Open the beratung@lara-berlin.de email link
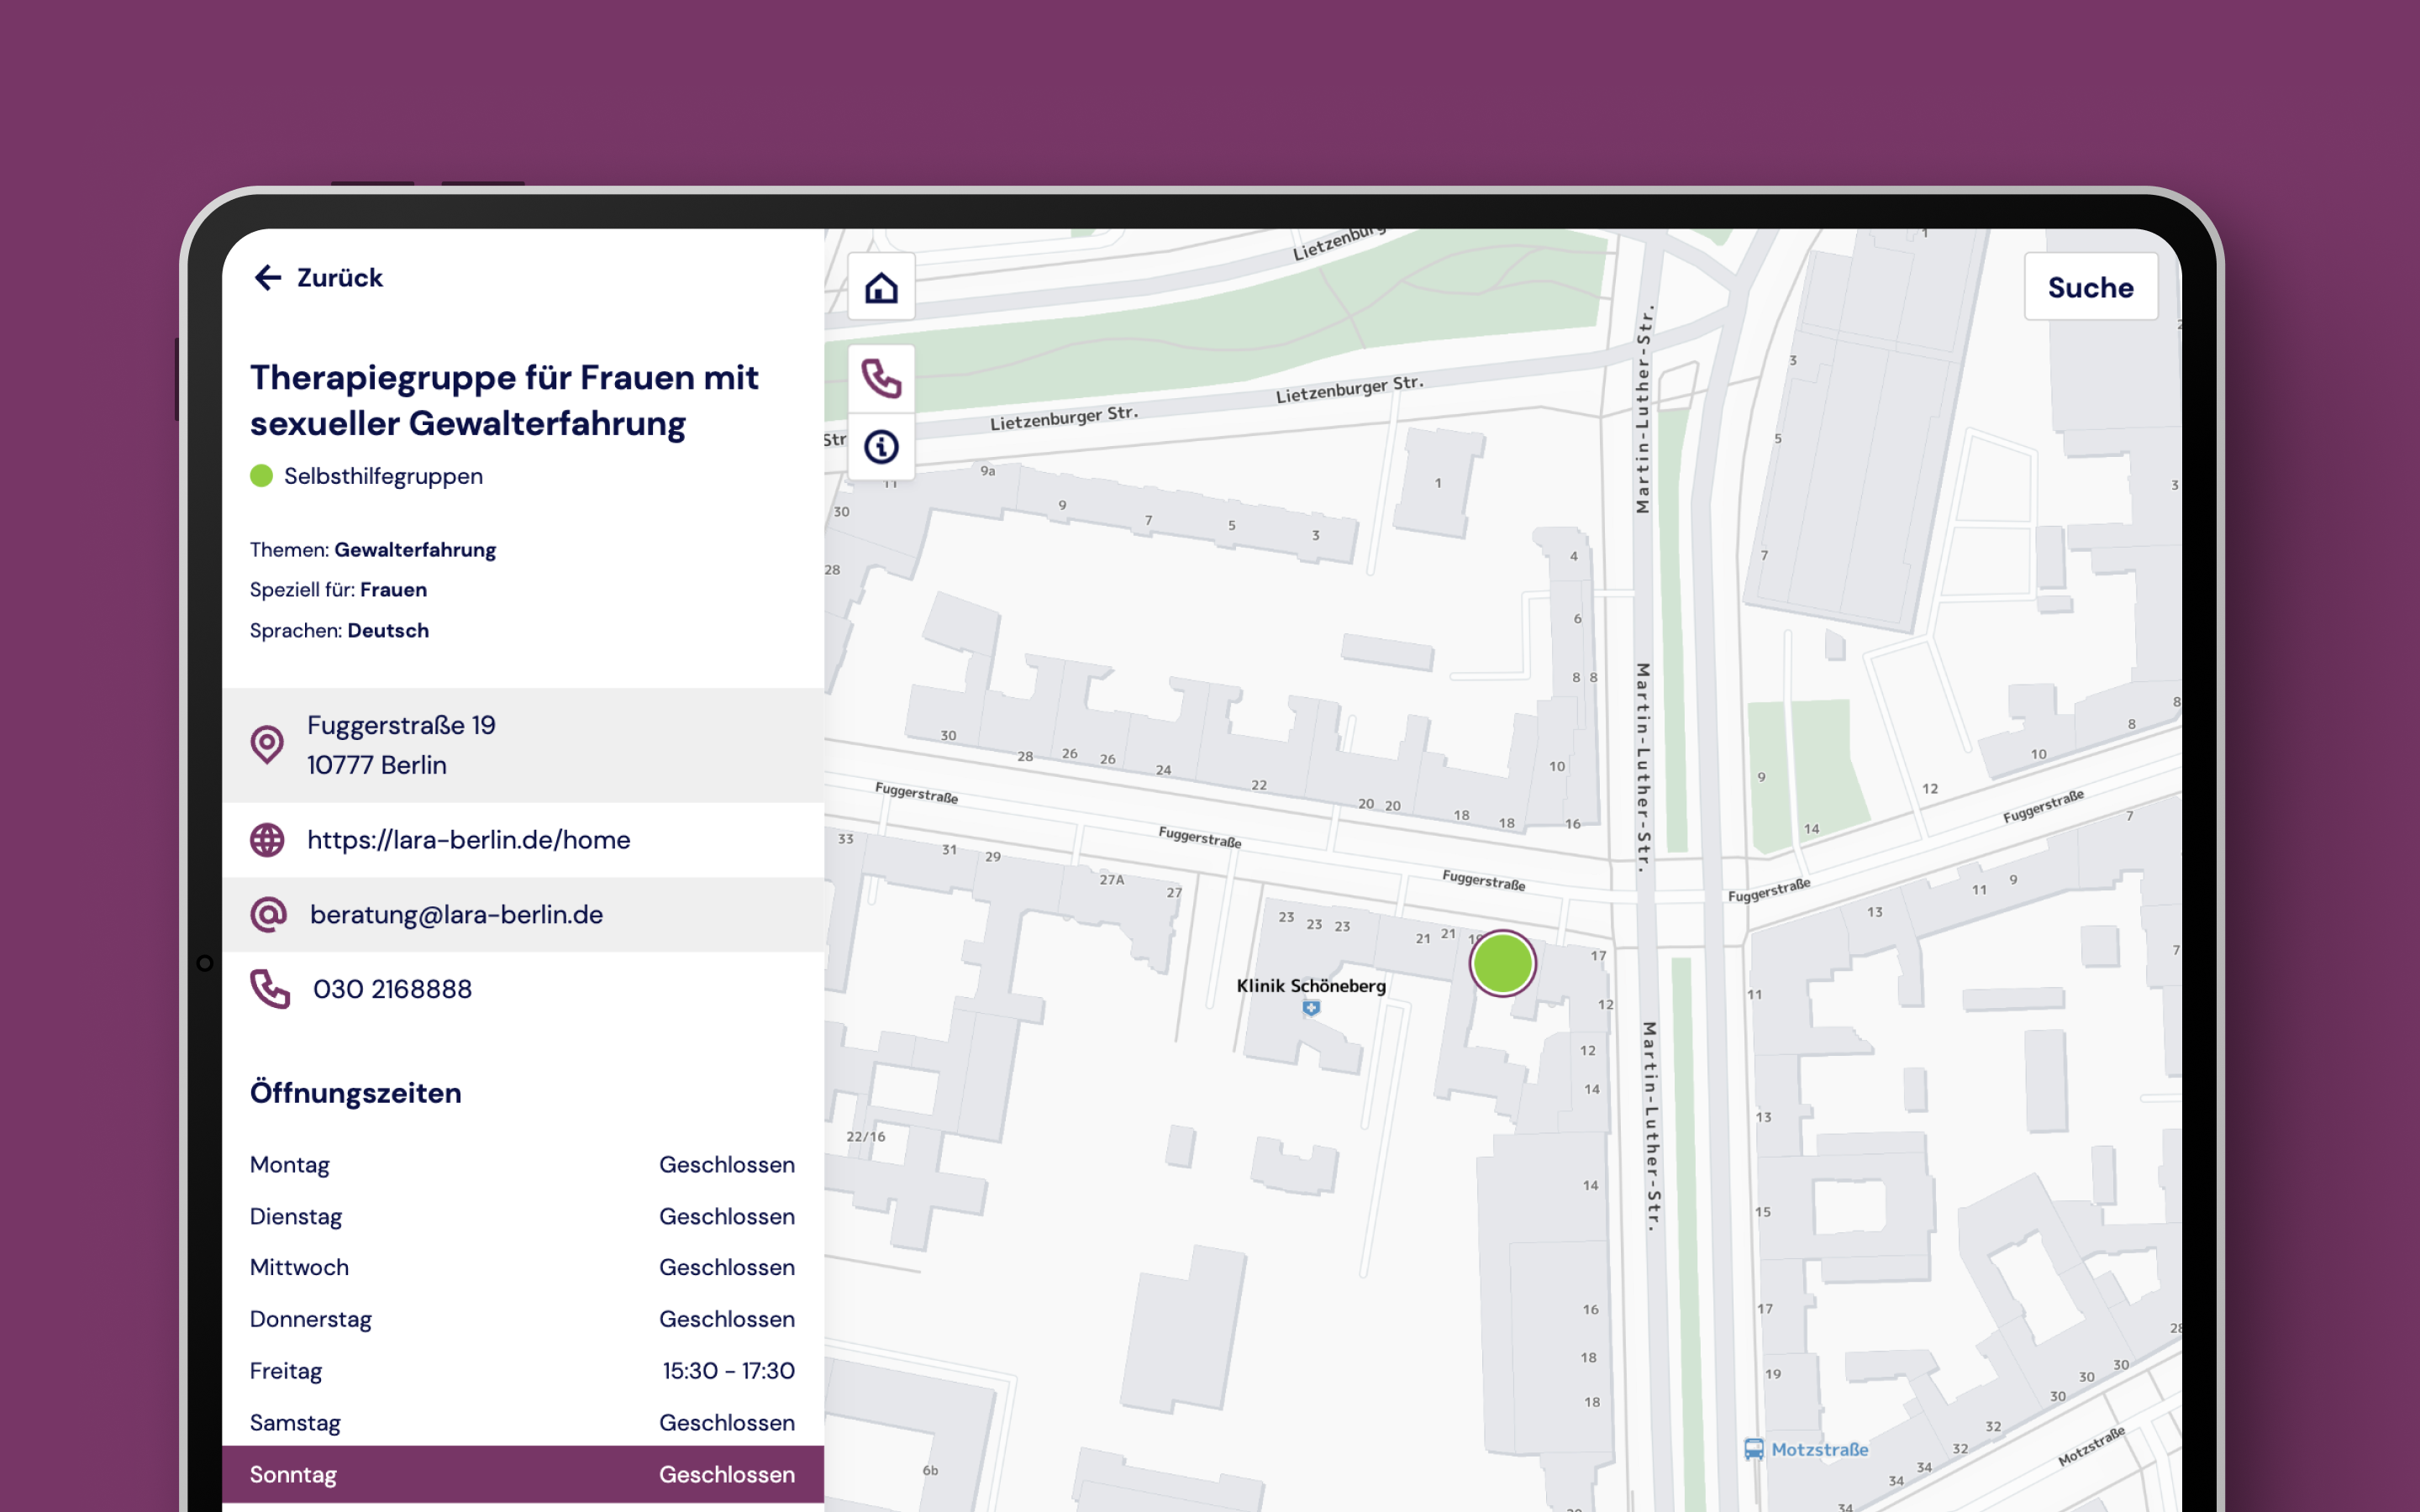The width and height of the screenshot is (2420, 1512). (456, 914)
